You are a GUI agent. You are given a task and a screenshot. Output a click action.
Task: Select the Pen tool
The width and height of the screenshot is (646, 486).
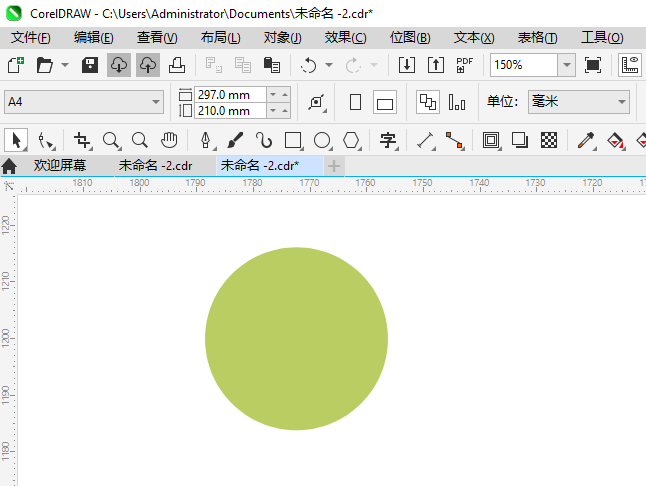click(206, 140)
